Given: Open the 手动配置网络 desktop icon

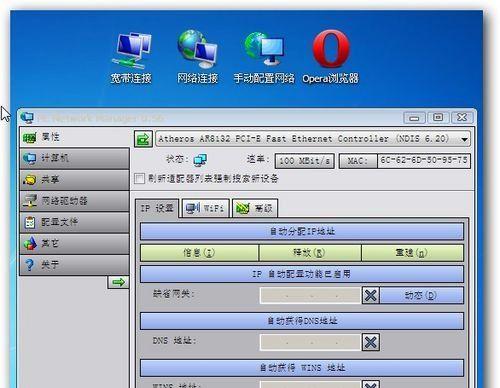Looking at the screenshot, I should (264, 58).
